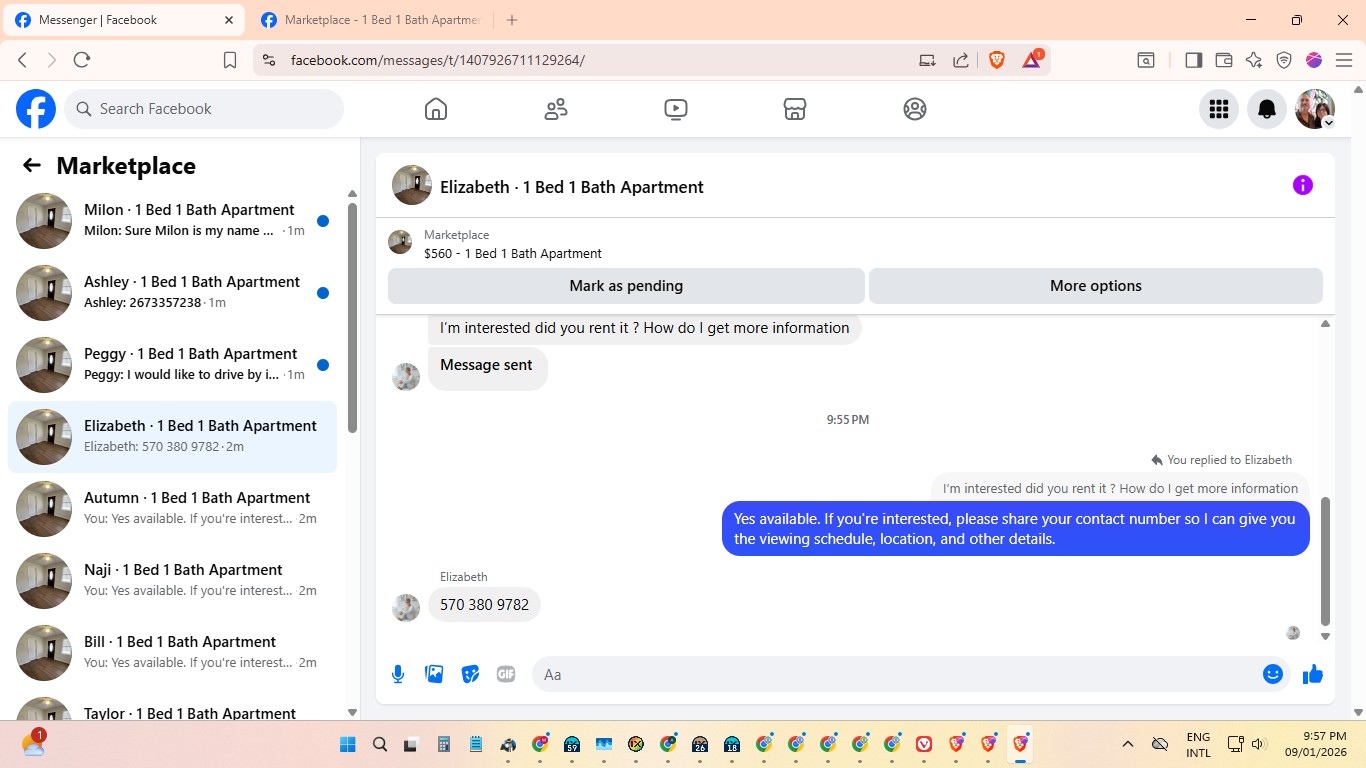Close the Messenger | Facebook tab
Viewport: 1366px width, 768px height.
(x=229, y=20)
